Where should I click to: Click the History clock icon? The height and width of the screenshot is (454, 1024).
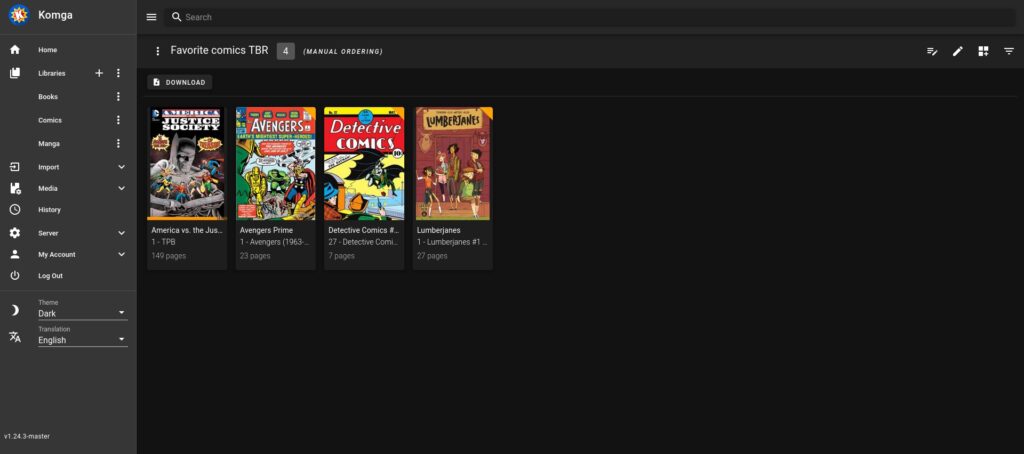pyautogui.click(x=15, y=210)
